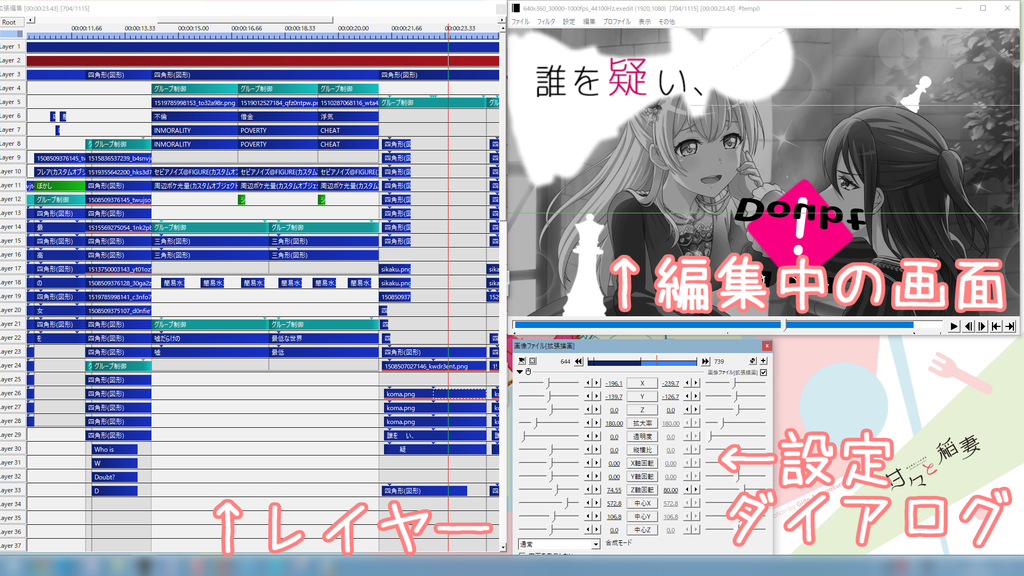The height and width of the screenshot is (576, 1024).
Task: Toggle Layer 17 visibility in timeline
Action: 12,268
